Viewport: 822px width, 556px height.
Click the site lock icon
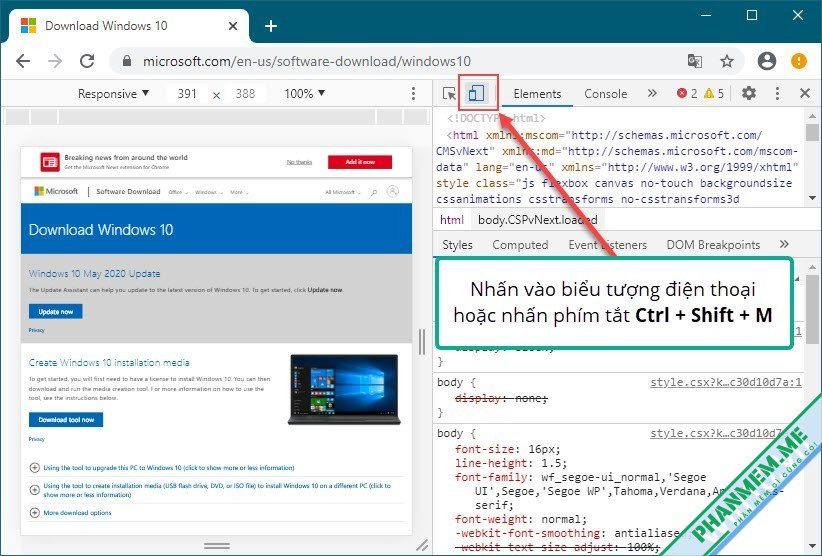coord(126,61)
